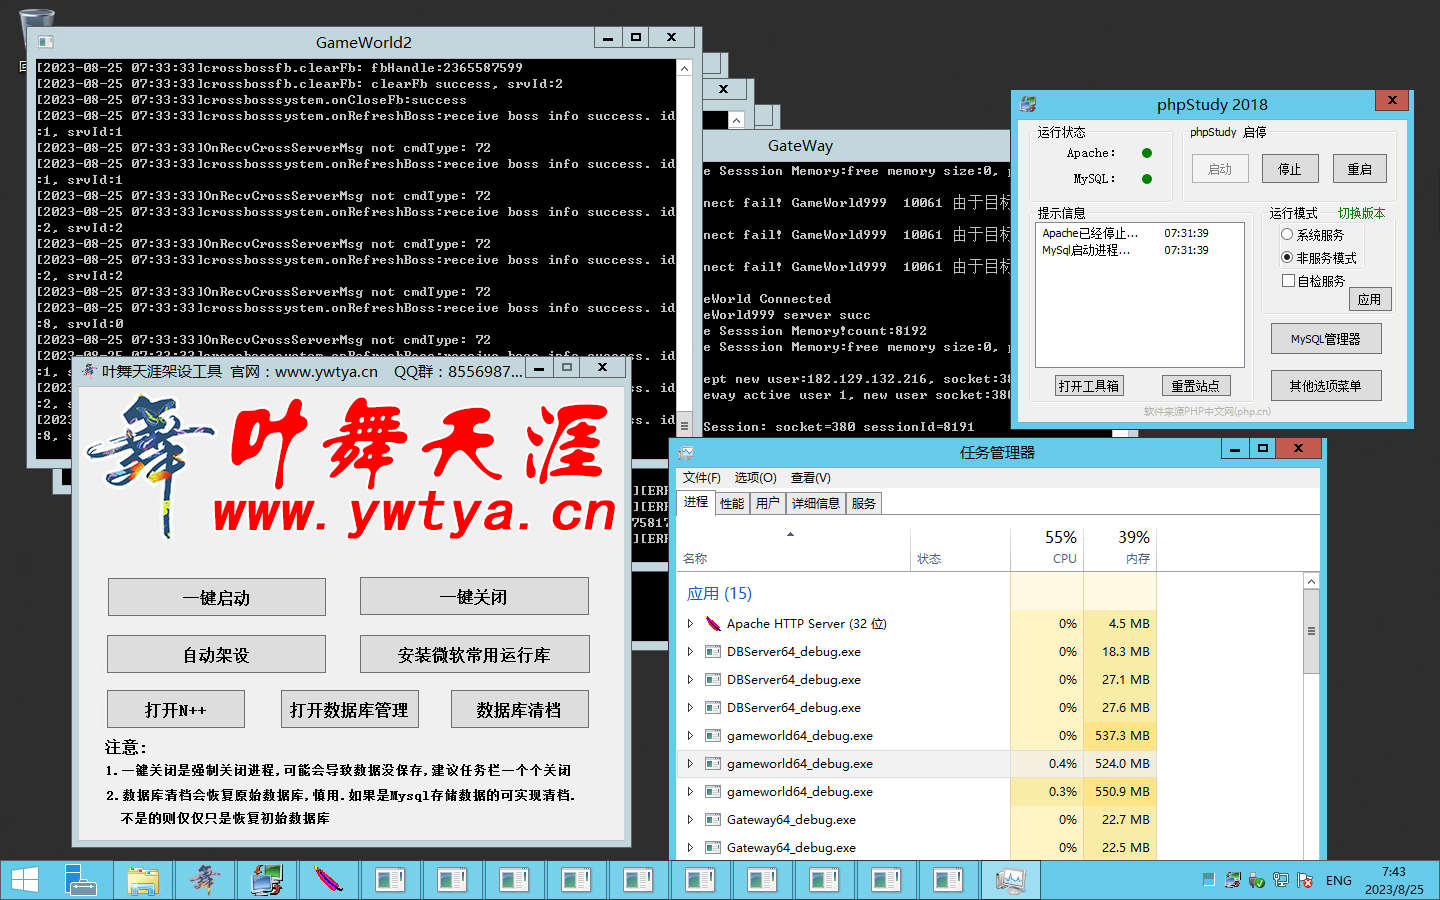The image size is (1440, 900).
Task: Click the Apache feather icon in Task Manager
Action: 713,623
